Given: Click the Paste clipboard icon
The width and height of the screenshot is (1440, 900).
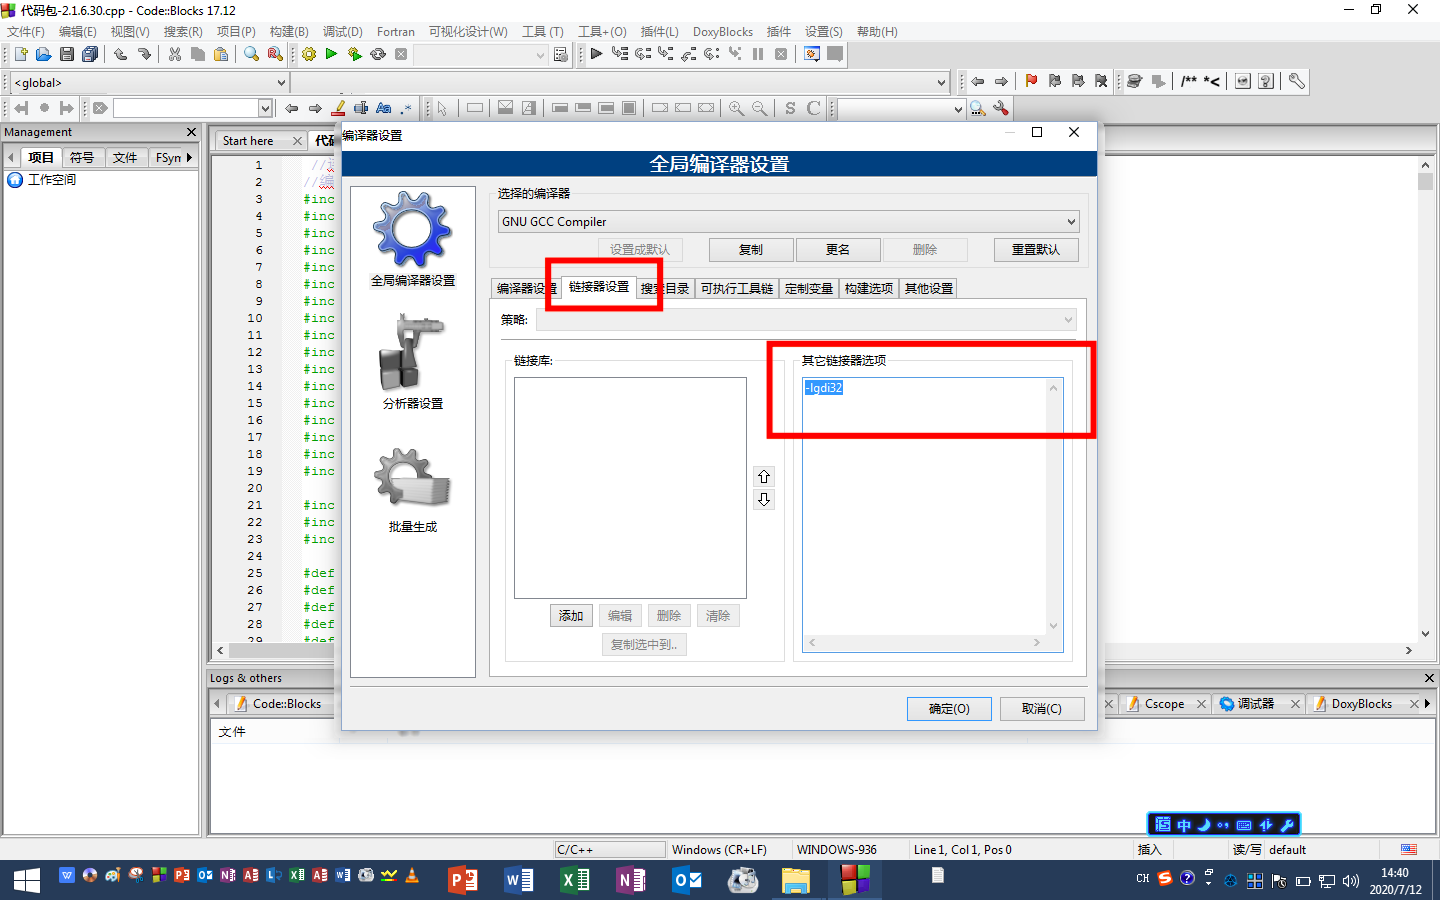Looking at the screenshot, I should point(221,54).
